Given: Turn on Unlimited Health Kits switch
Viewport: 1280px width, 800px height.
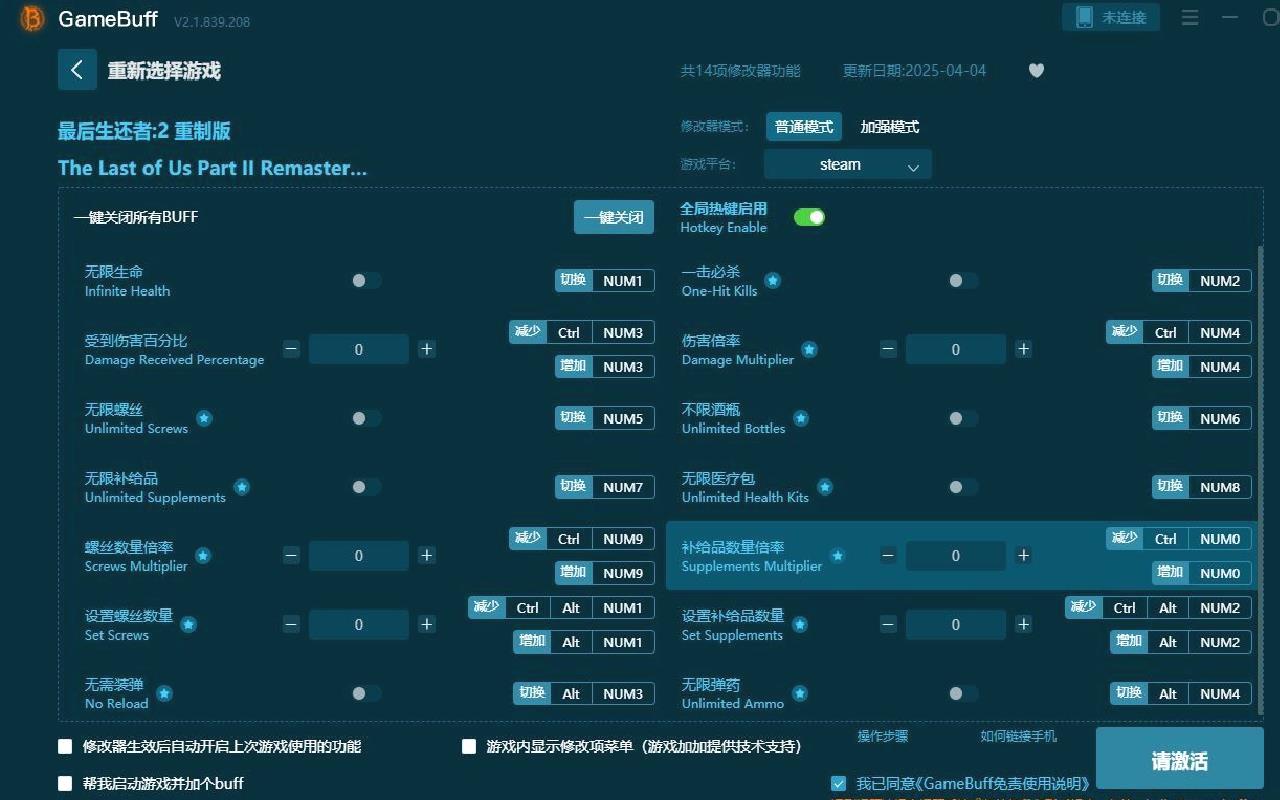Looking at the screenshot, I should [963, 487].
